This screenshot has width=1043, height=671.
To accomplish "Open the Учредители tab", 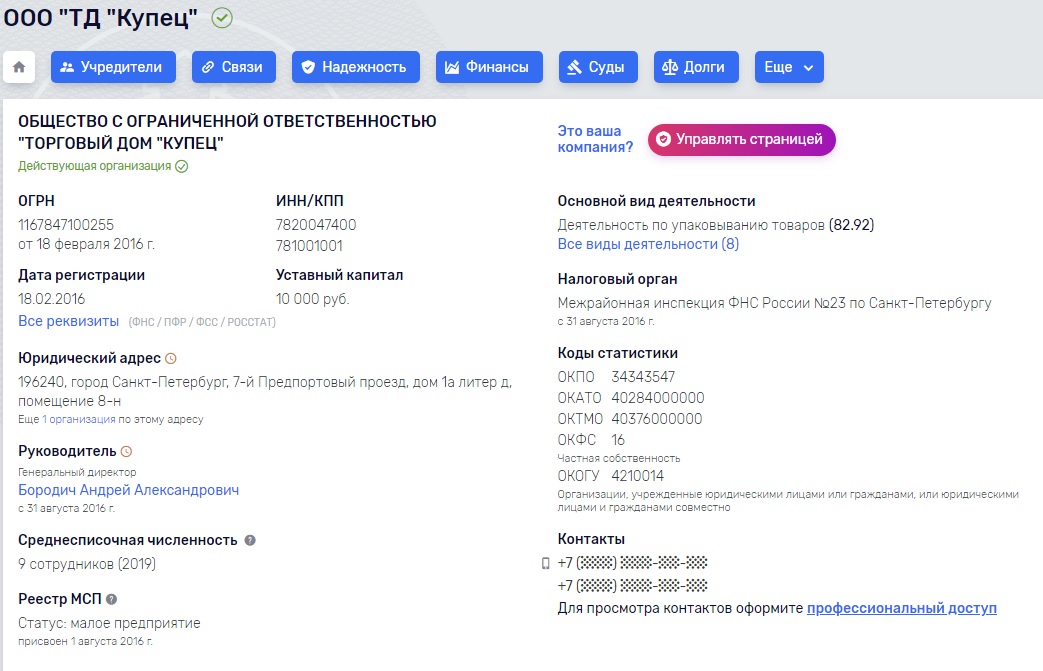I will (113, 67).
